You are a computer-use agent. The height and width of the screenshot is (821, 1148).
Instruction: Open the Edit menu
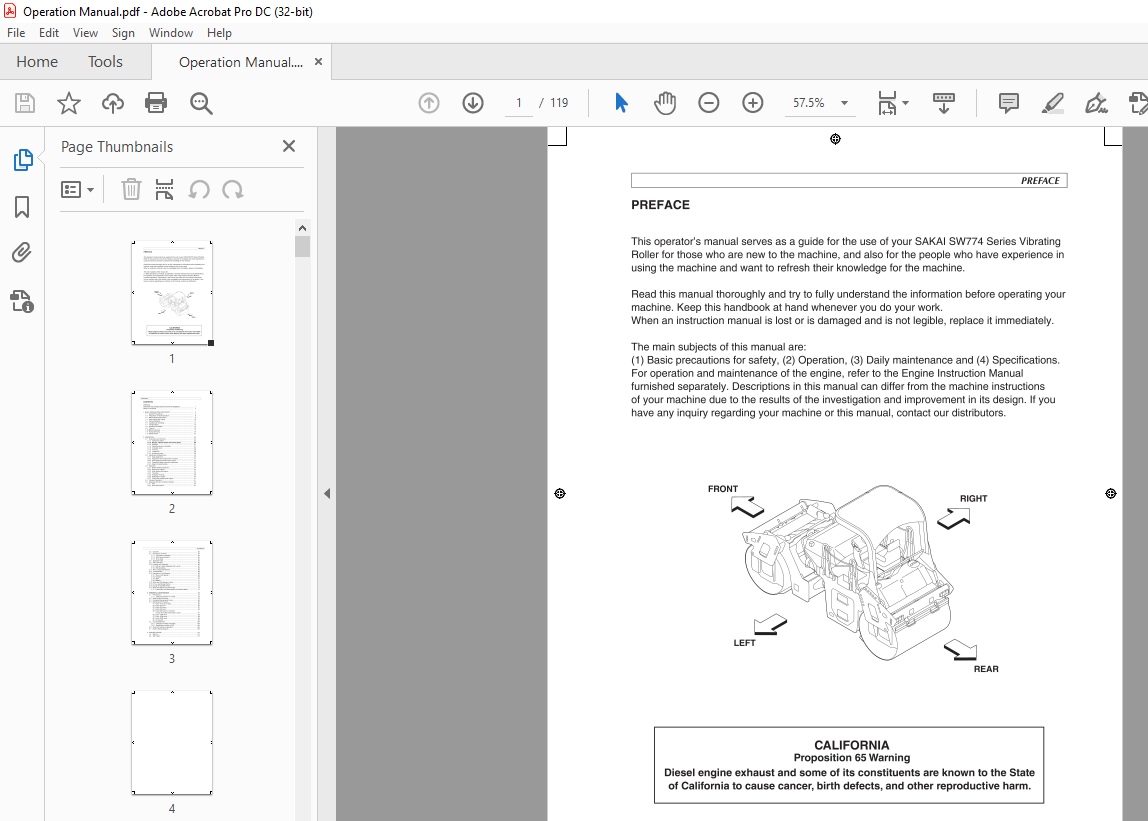(49, 33)
